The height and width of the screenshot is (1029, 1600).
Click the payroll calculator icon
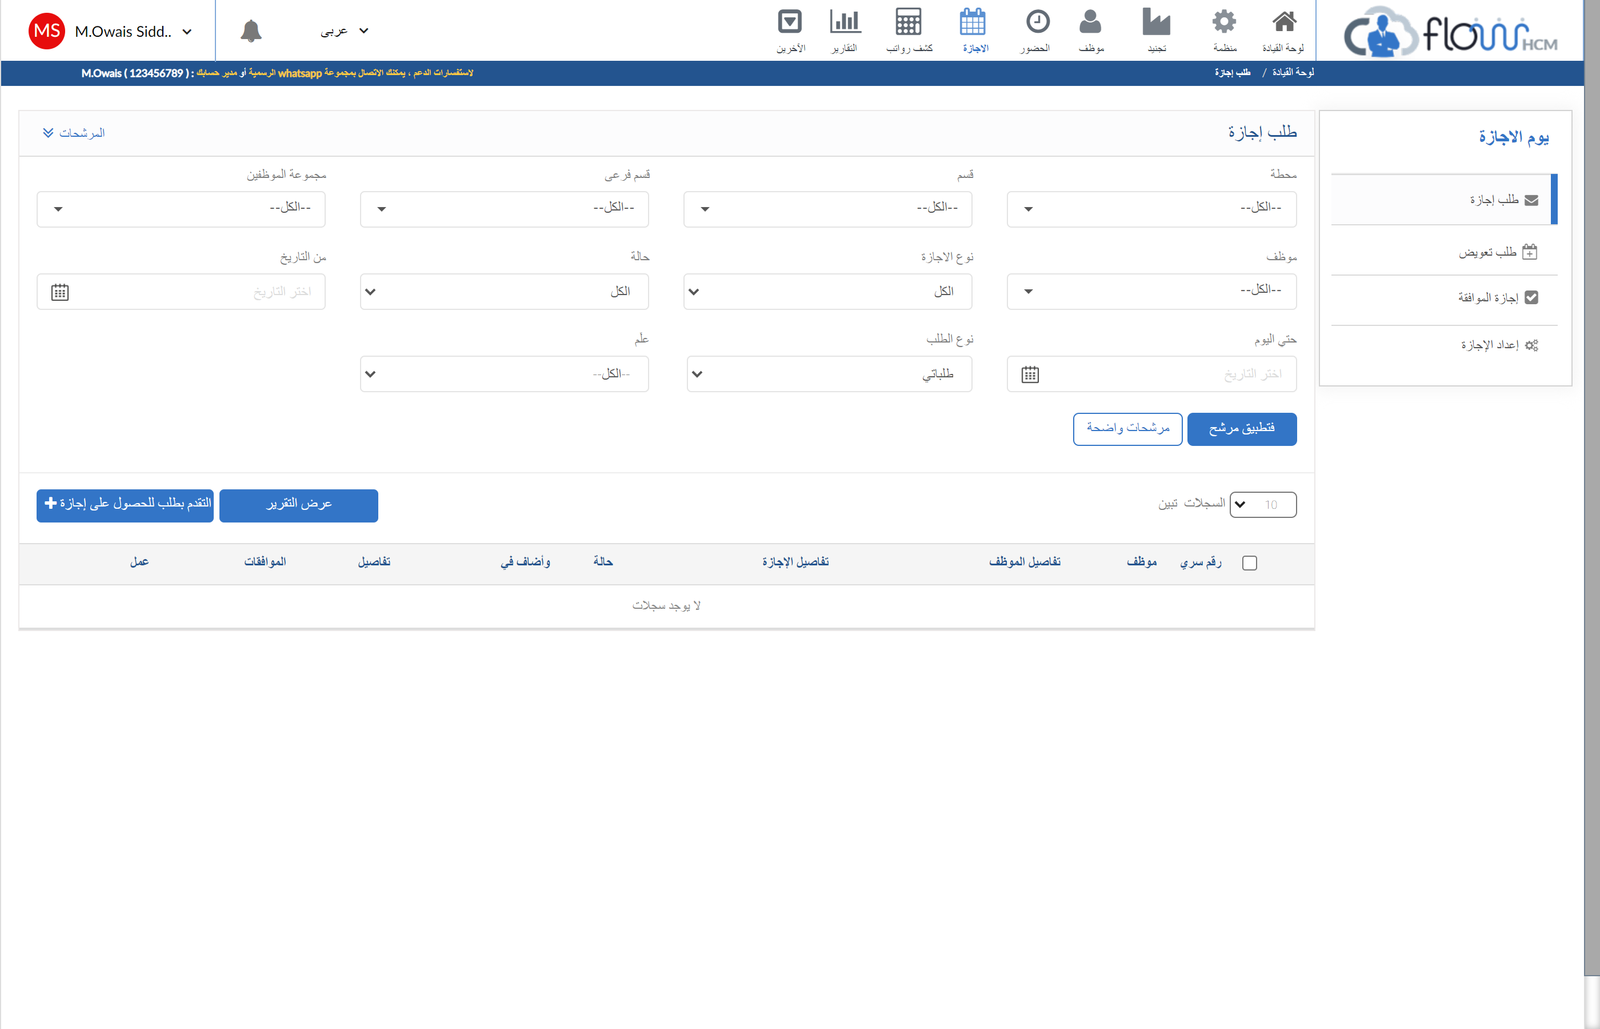point(908,23)
